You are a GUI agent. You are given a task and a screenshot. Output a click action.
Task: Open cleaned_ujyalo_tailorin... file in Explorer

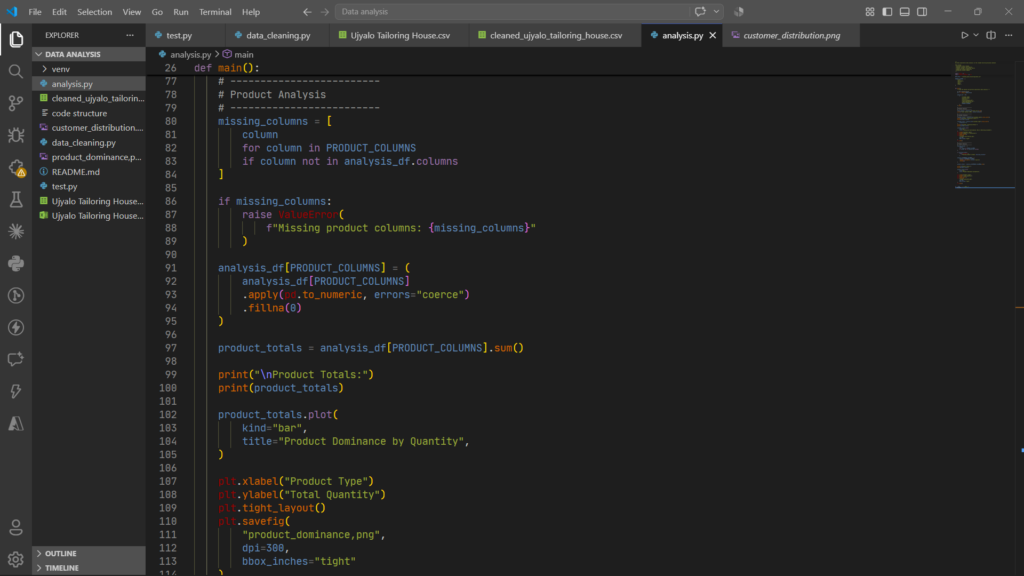coord(89,98)
